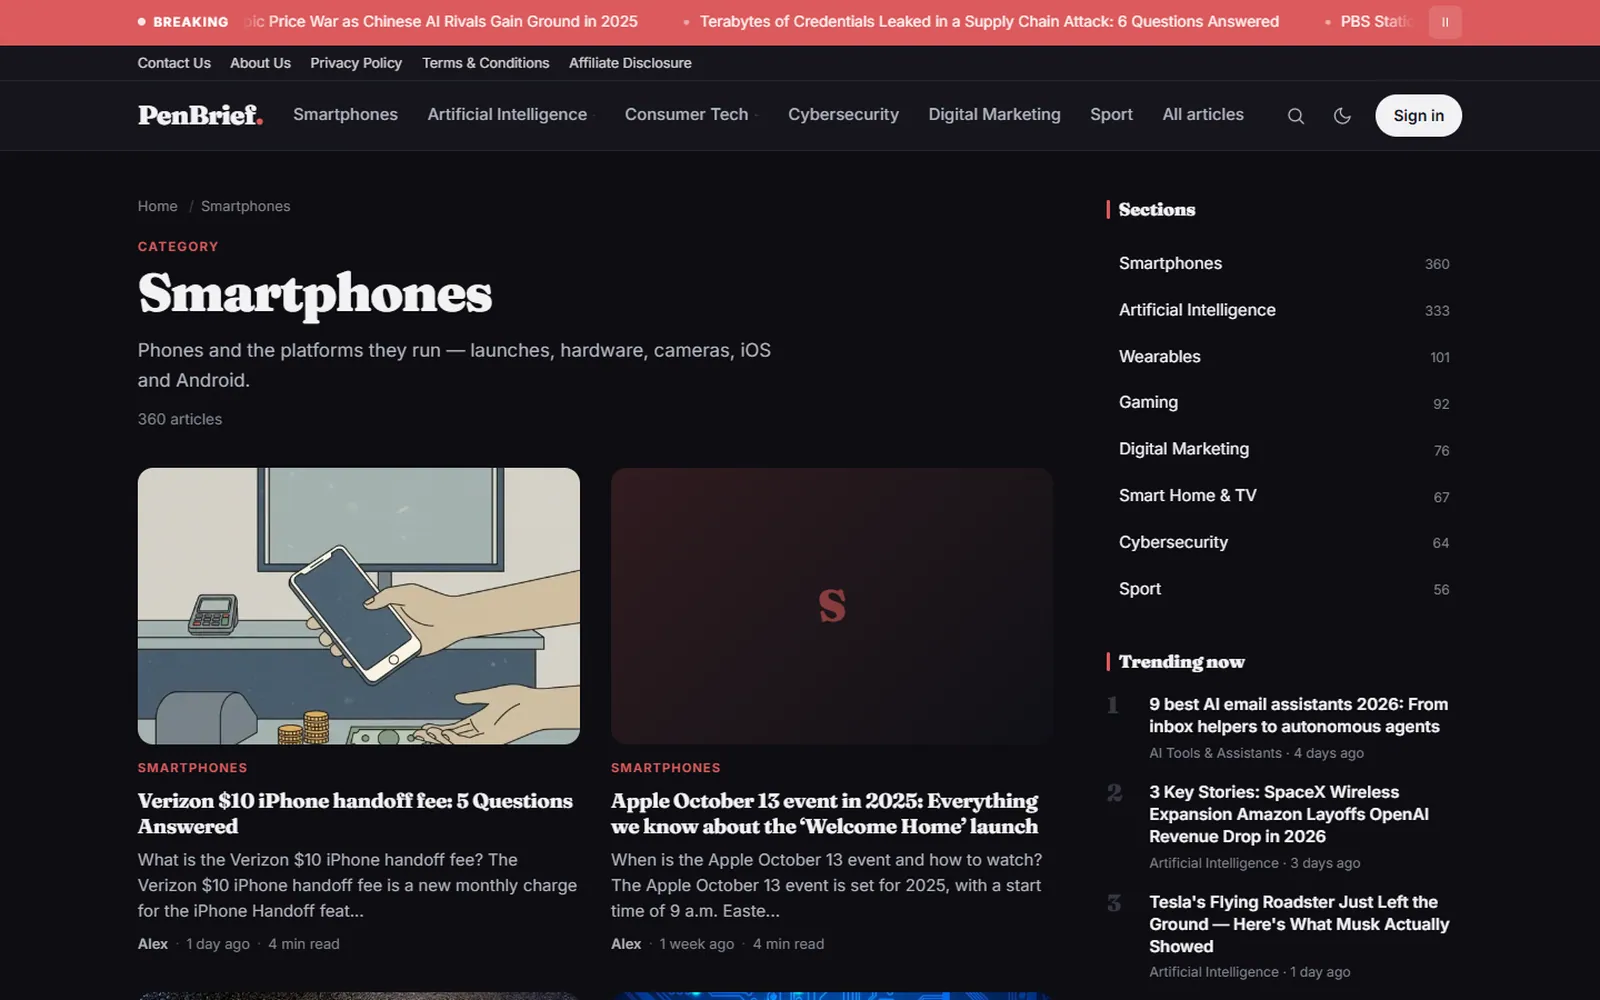Click the PenBrief logo

[x=200, y=115]
